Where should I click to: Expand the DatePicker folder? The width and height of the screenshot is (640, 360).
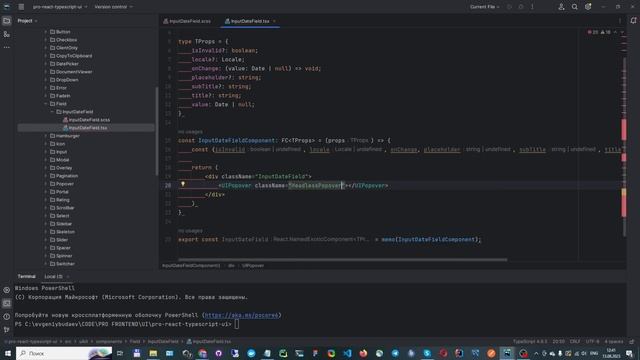point(46,64)
